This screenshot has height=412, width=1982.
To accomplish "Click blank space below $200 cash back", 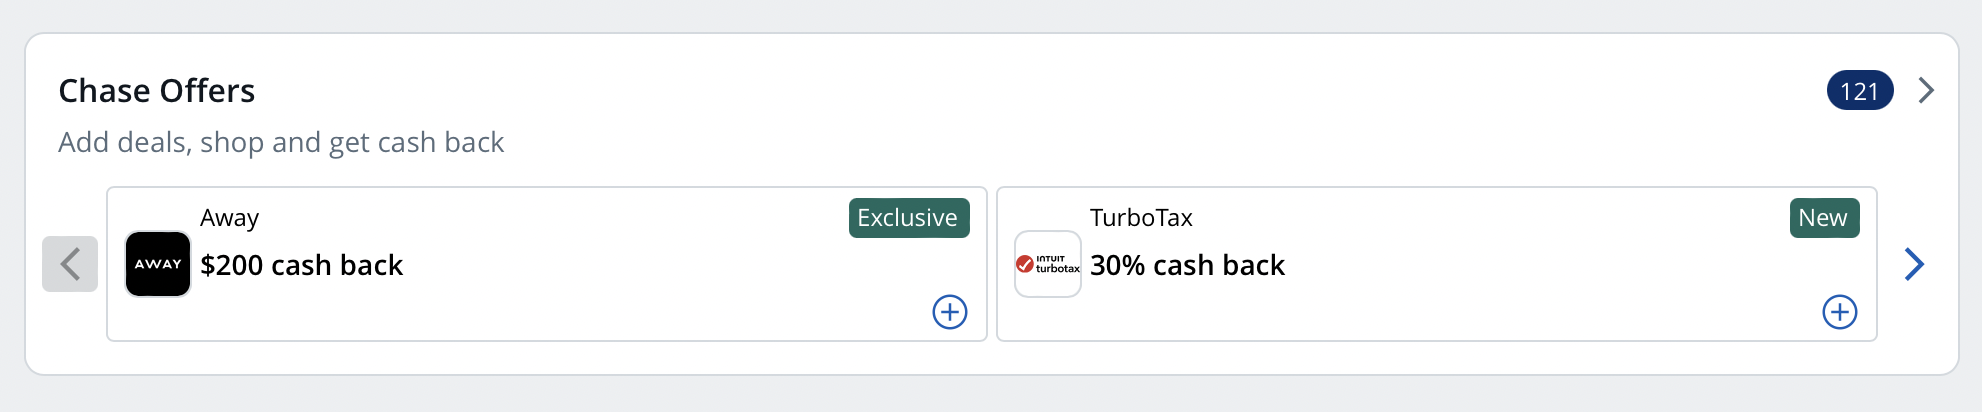I will [x=301, y=314].
